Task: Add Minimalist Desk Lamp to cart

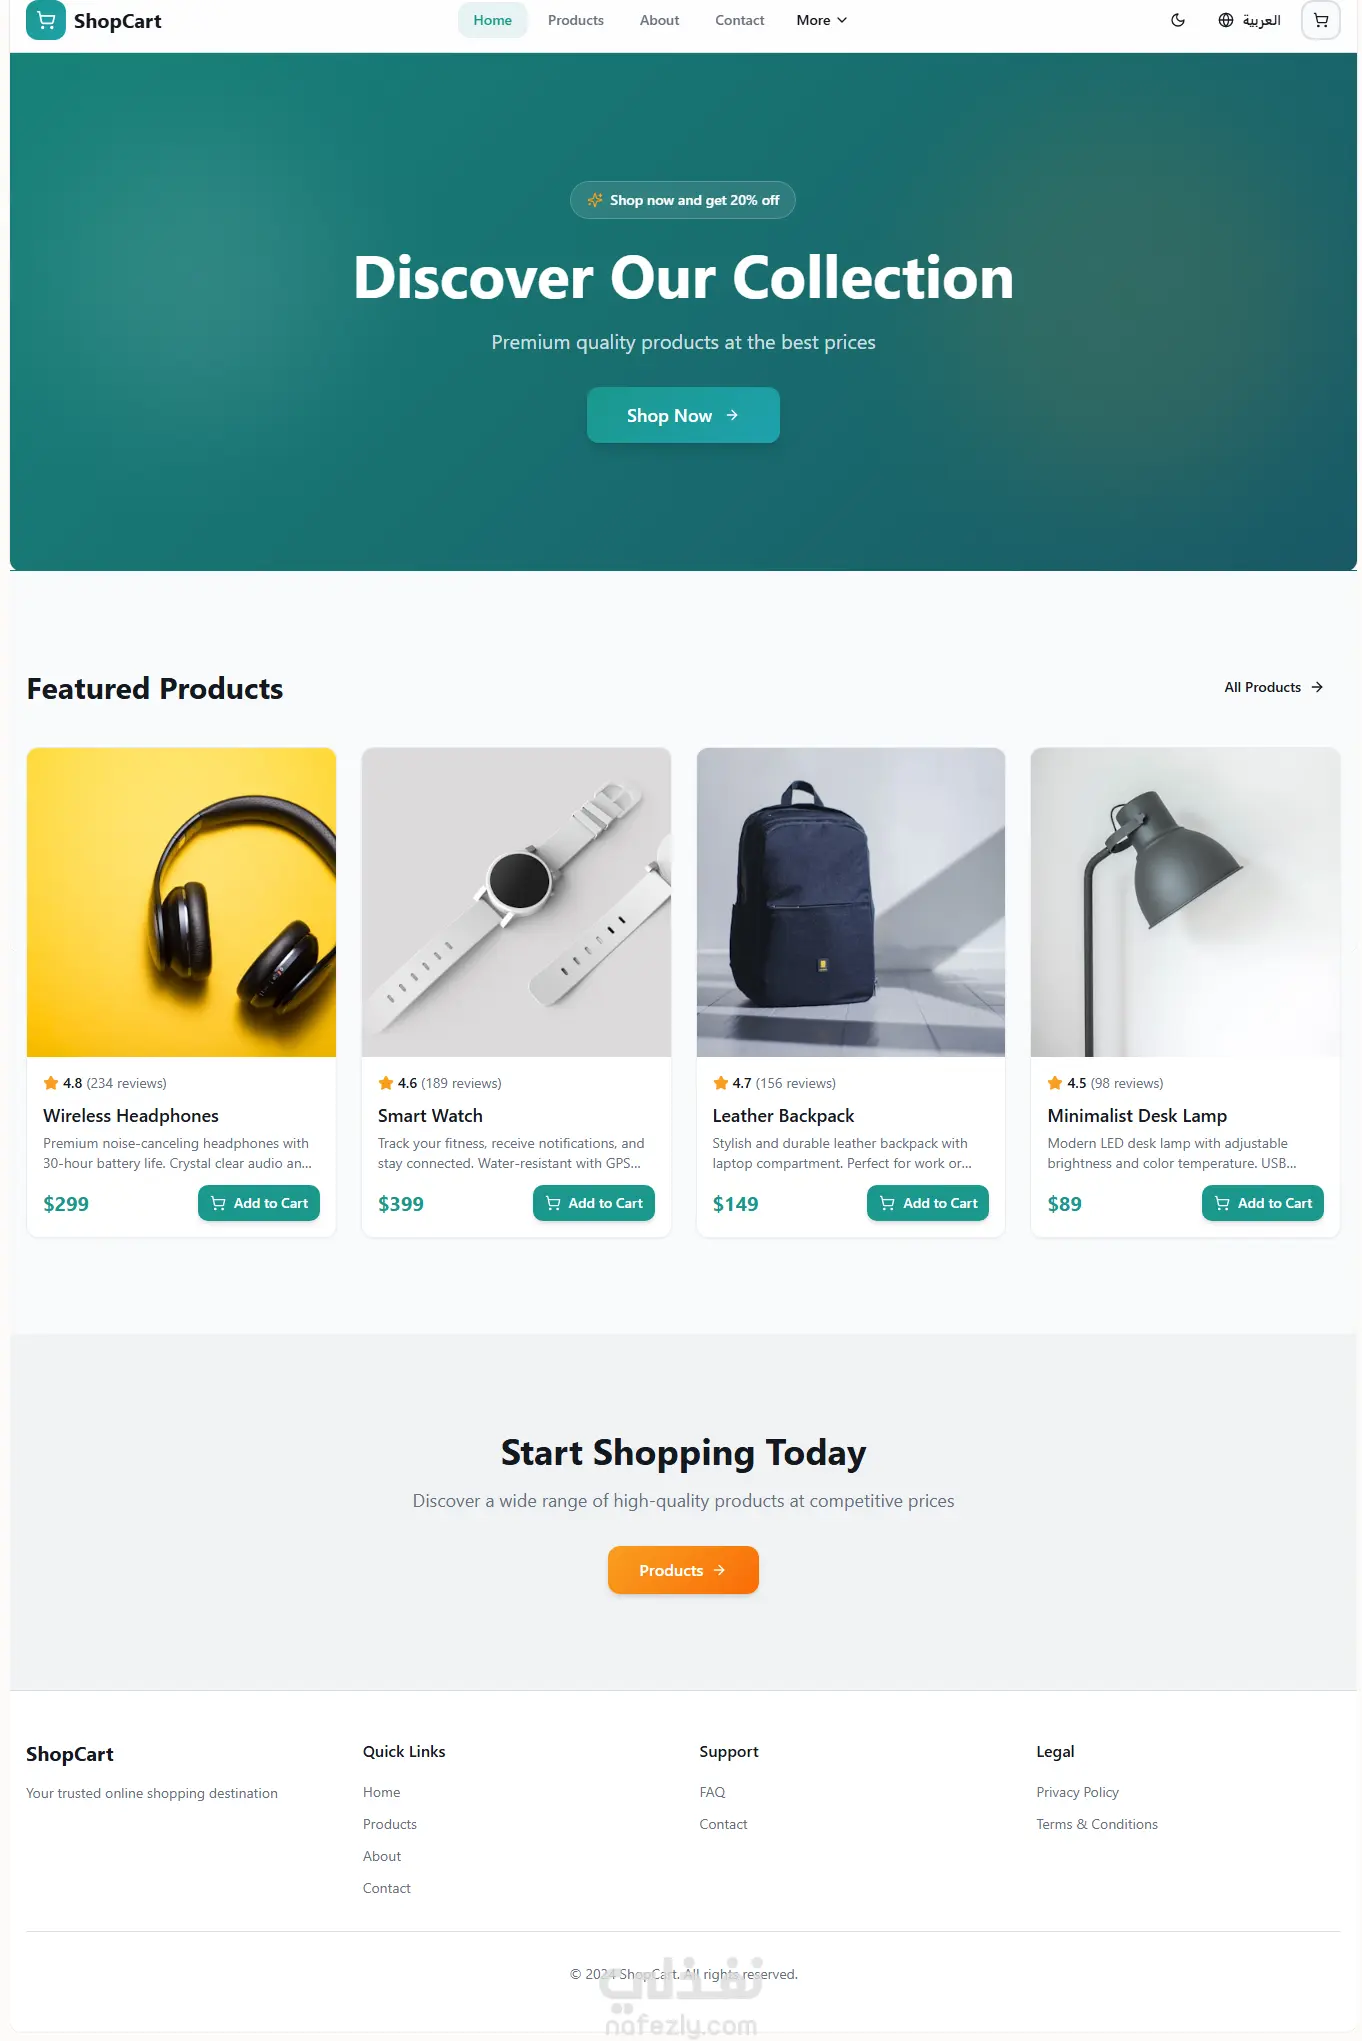Action: click(1263, 1203)
